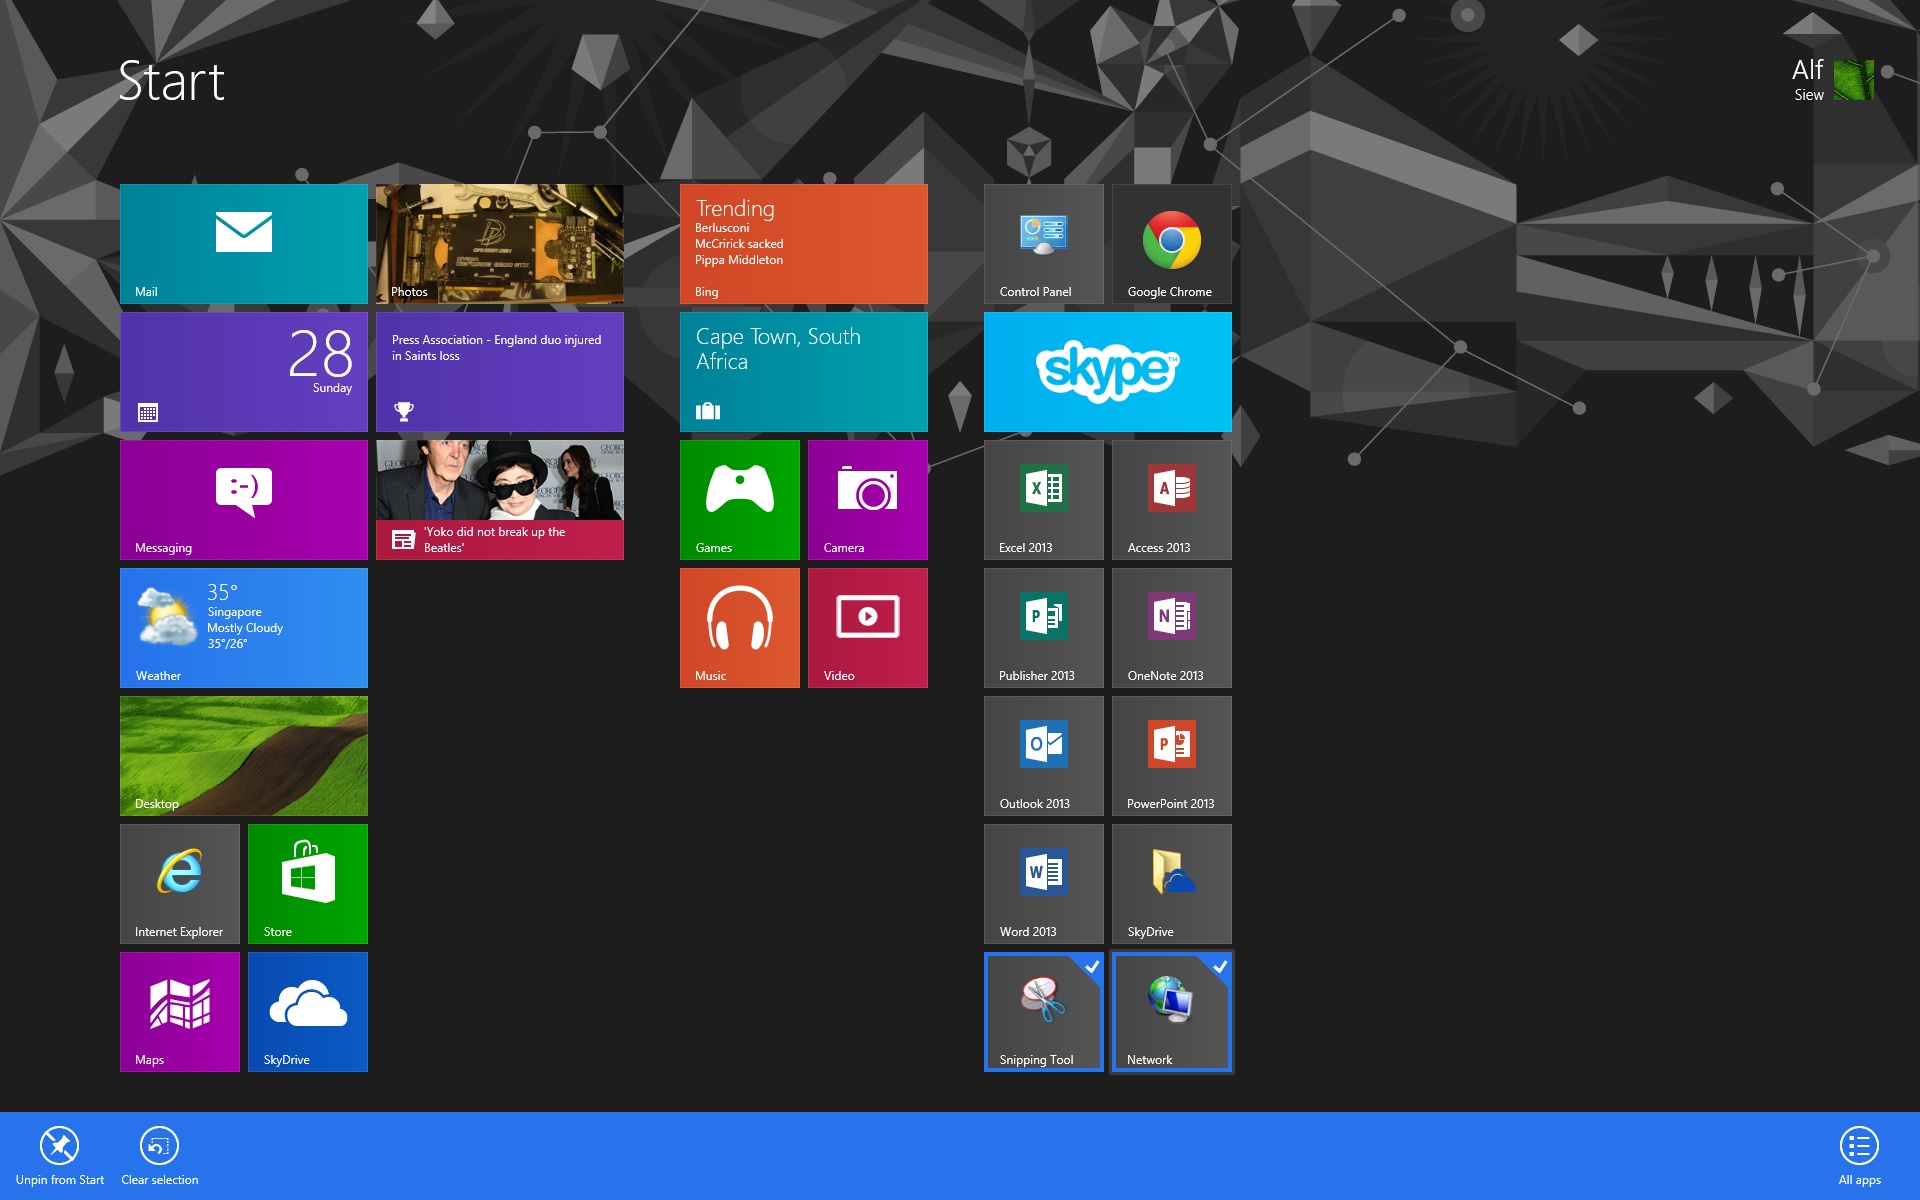The height and width of the screenshot is (1200, 1920).
Task: Open the Calendar tile showing 28 Sunday
Action: point(244,372)
